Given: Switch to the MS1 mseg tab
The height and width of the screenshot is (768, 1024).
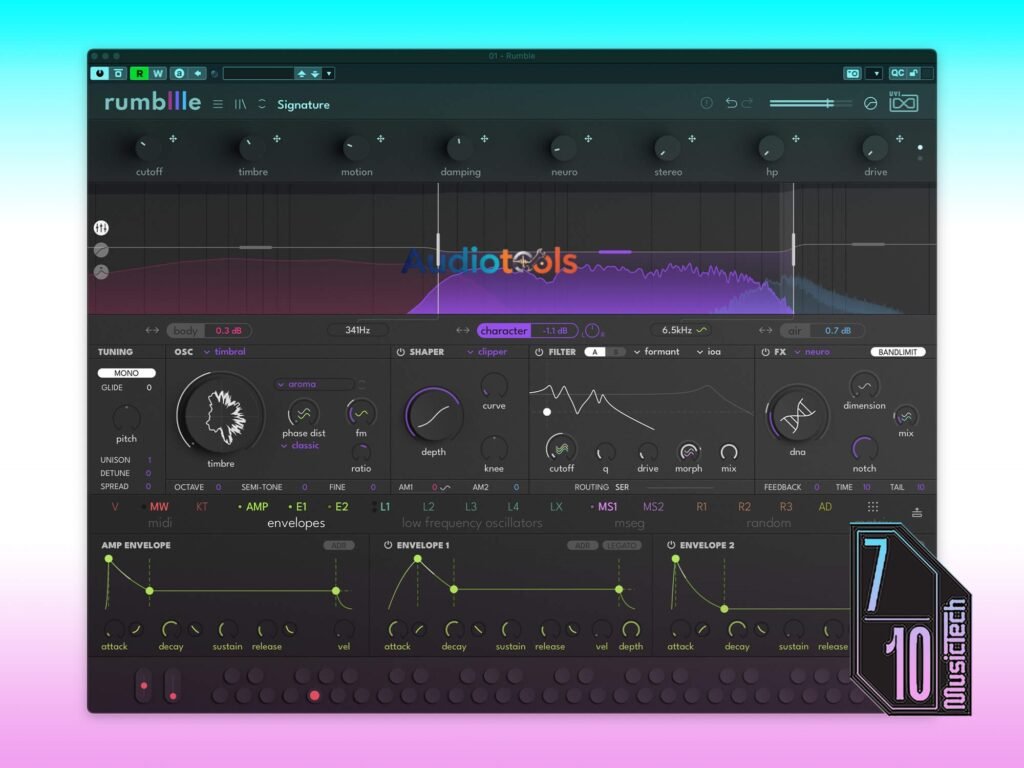Looking at the screenshot, I should [607, 507].
